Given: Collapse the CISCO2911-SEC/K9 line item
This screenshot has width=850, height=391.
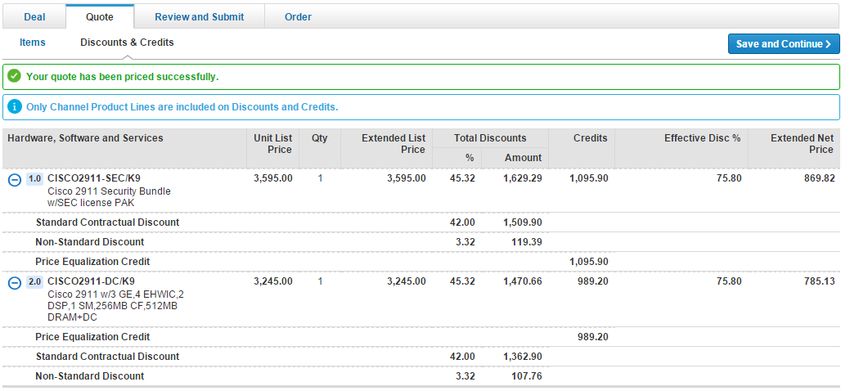Looking at the screenshot, I should pyautogui.click(x=15, y=180).
